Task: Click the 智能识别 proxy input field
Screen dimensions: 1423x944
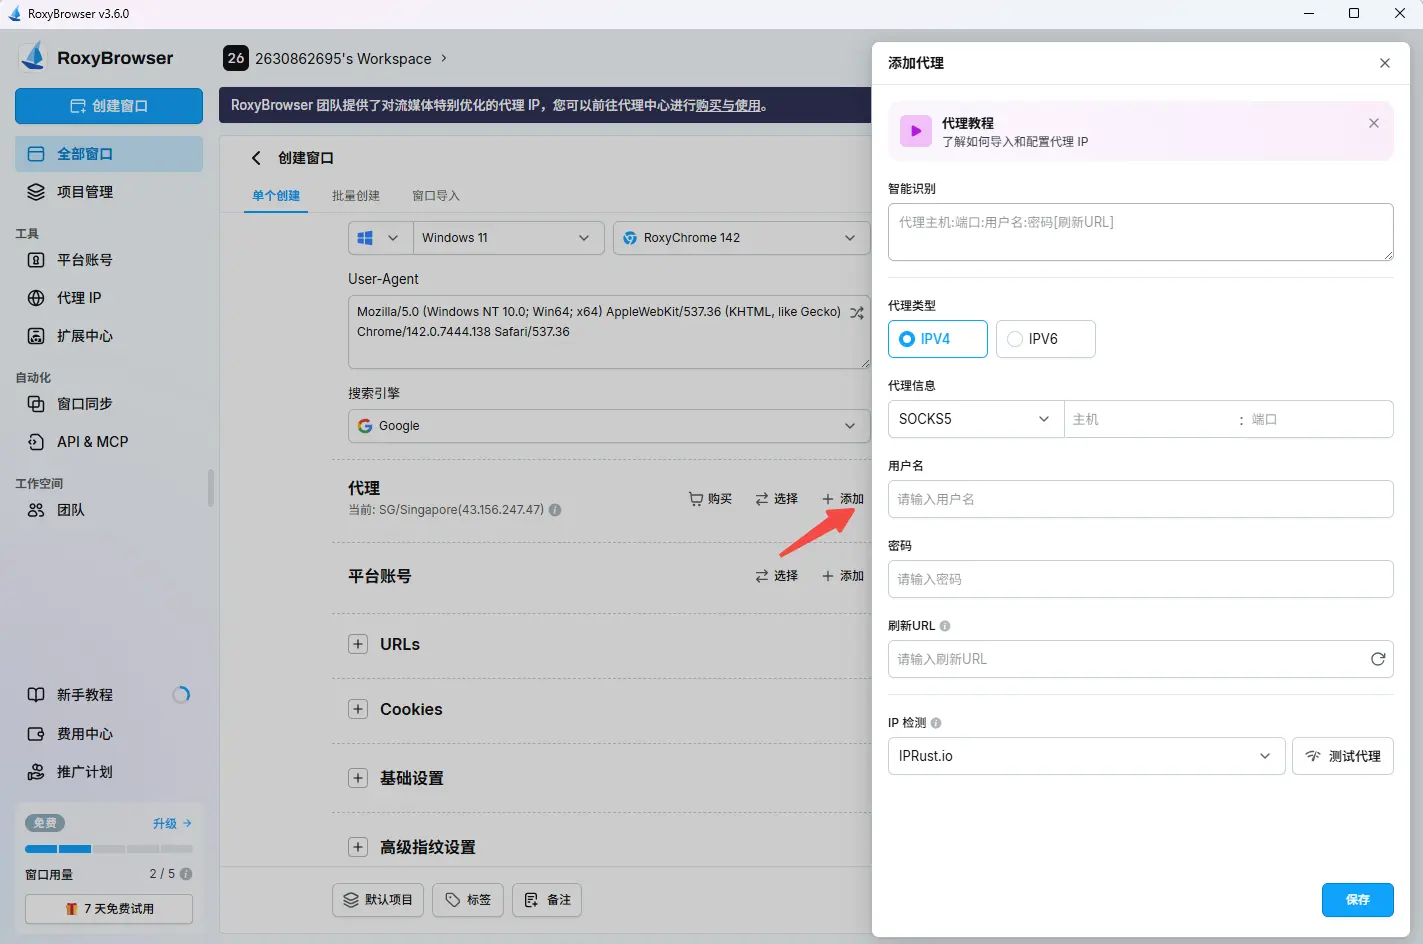Action: pos(1139,232)
